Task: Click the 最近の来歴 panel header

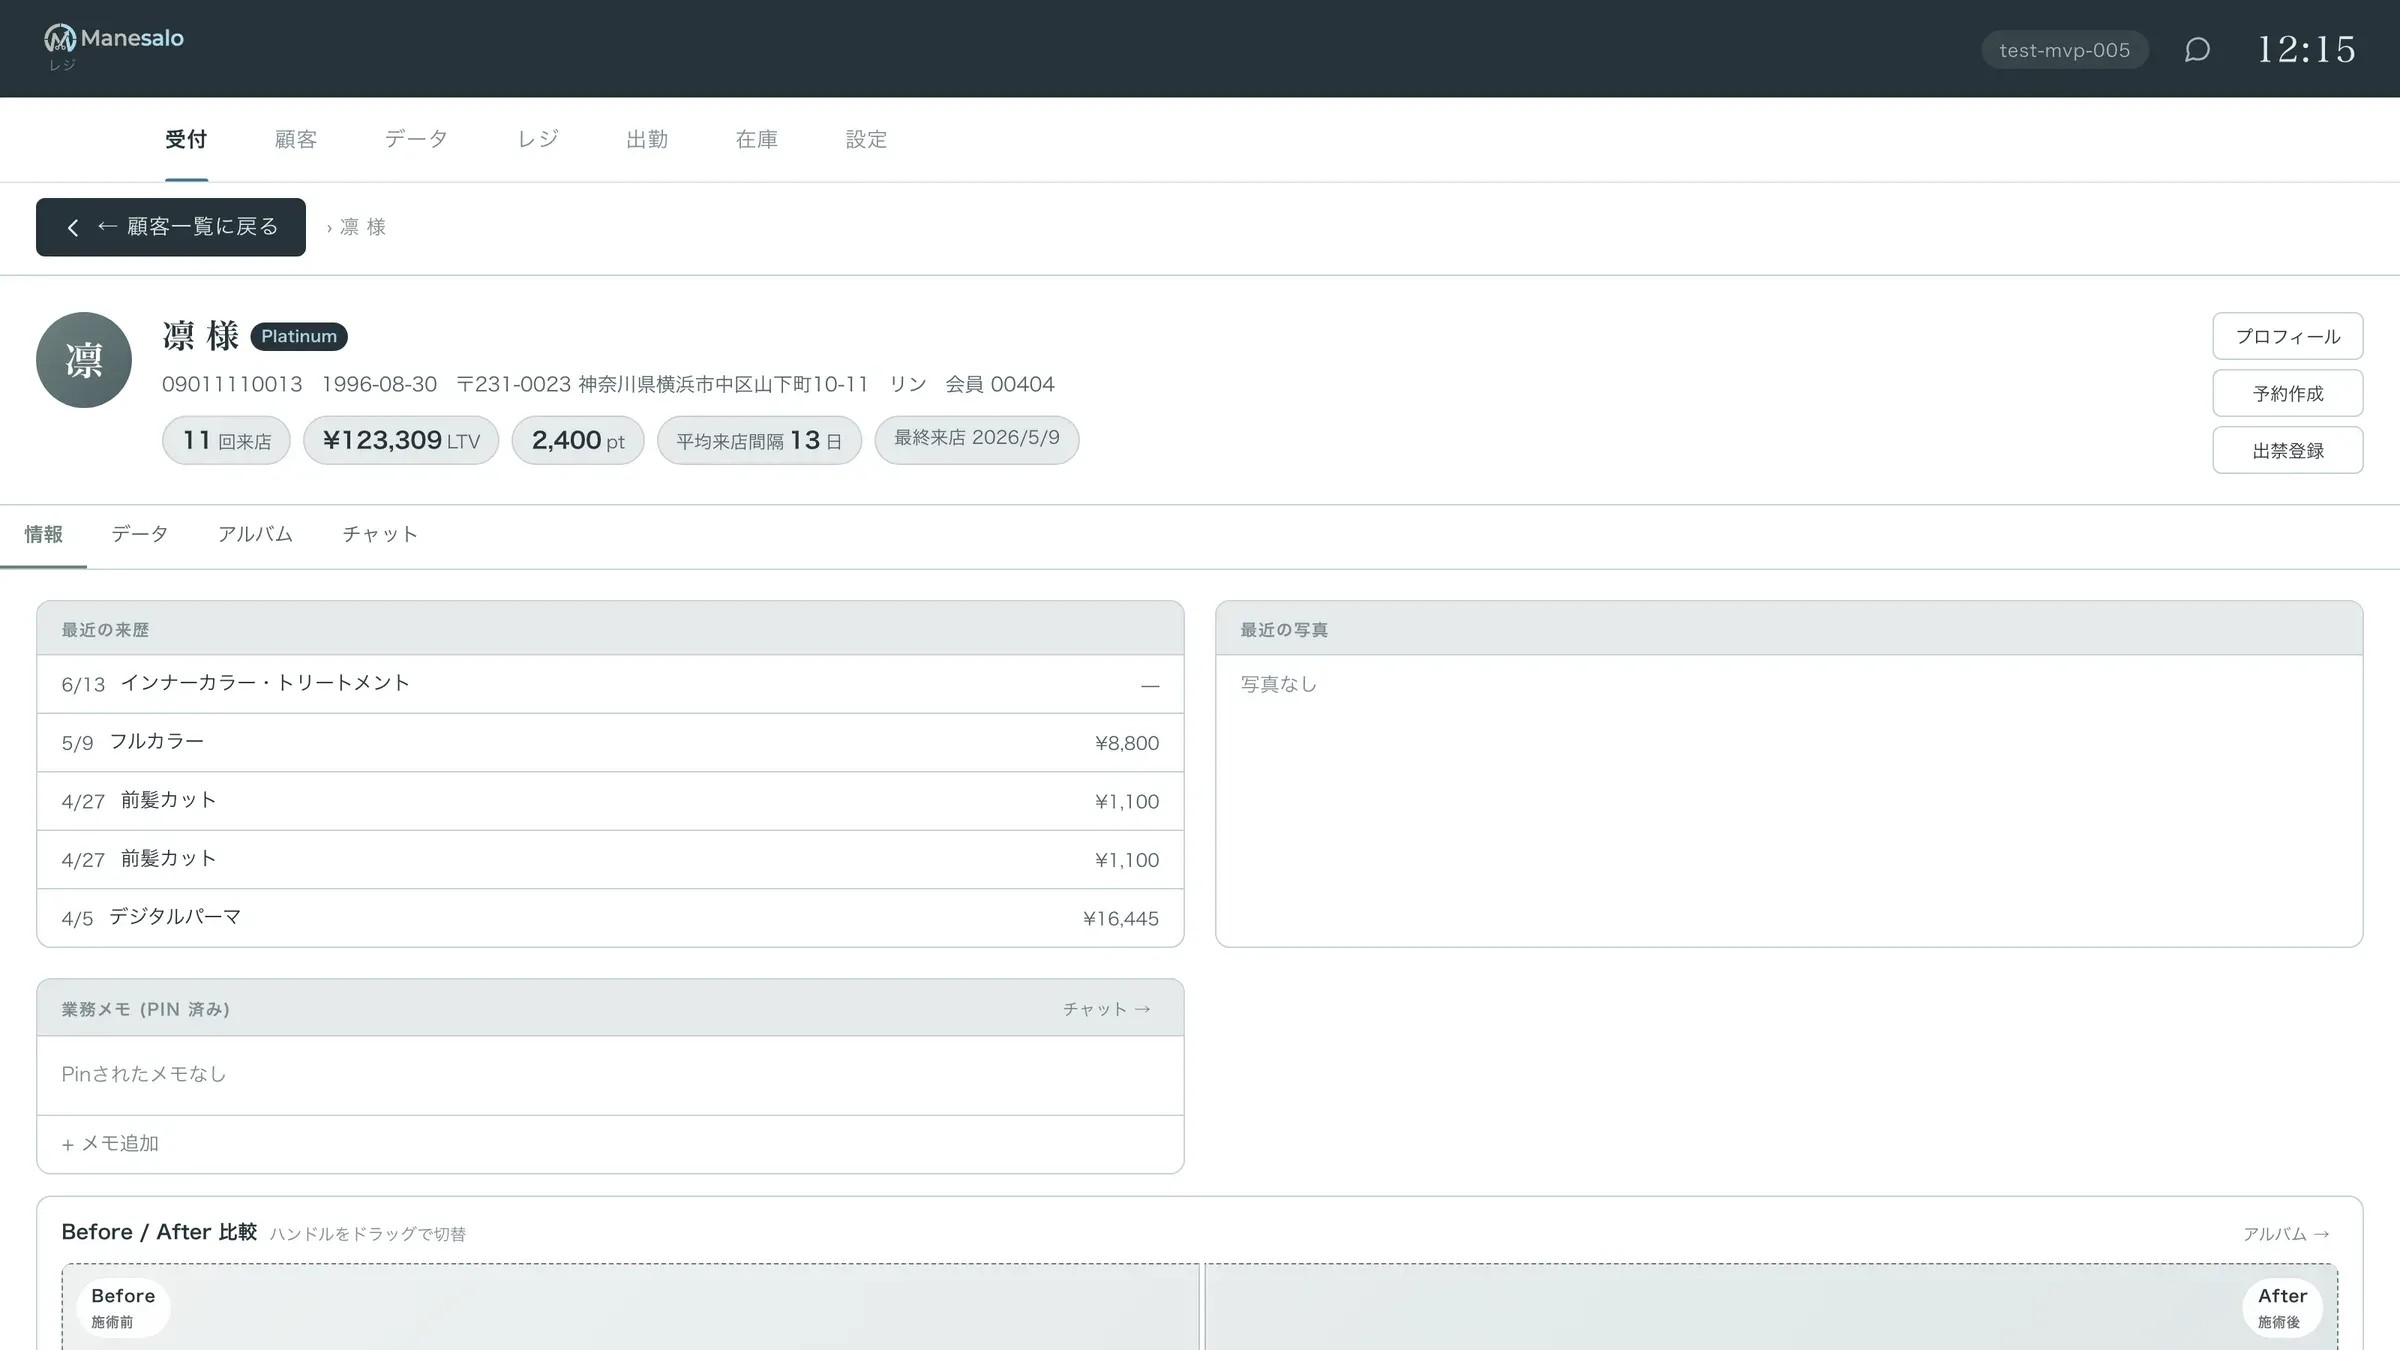Action: tap(610, 629)
